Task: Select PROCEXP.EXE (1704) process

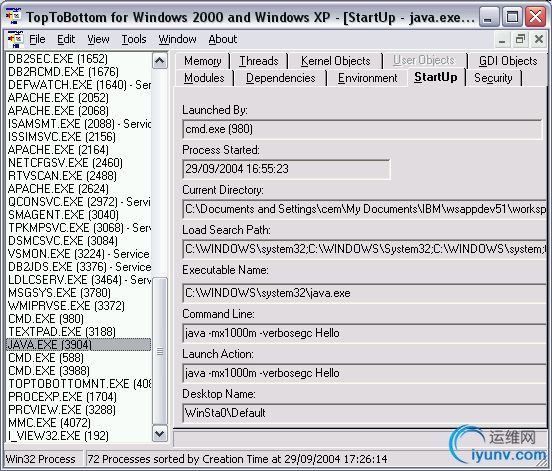Action: click(62, 397)
